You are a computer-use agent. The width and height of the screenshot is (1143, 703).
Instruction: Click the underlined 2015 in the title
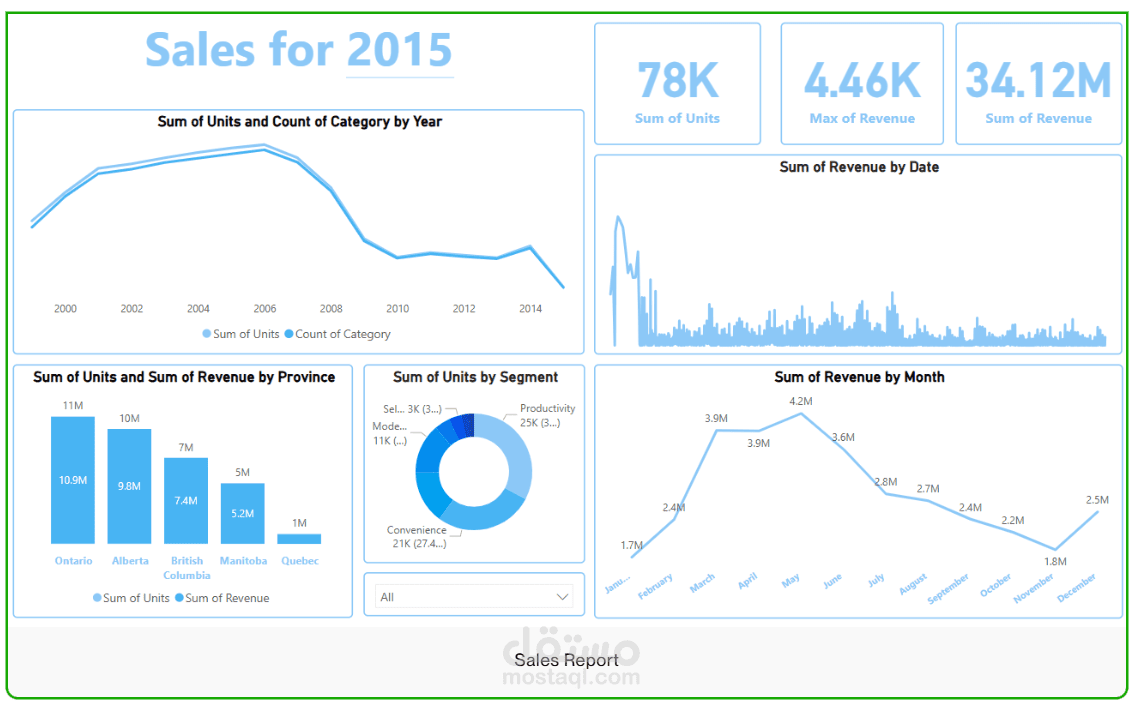point(399,50)
